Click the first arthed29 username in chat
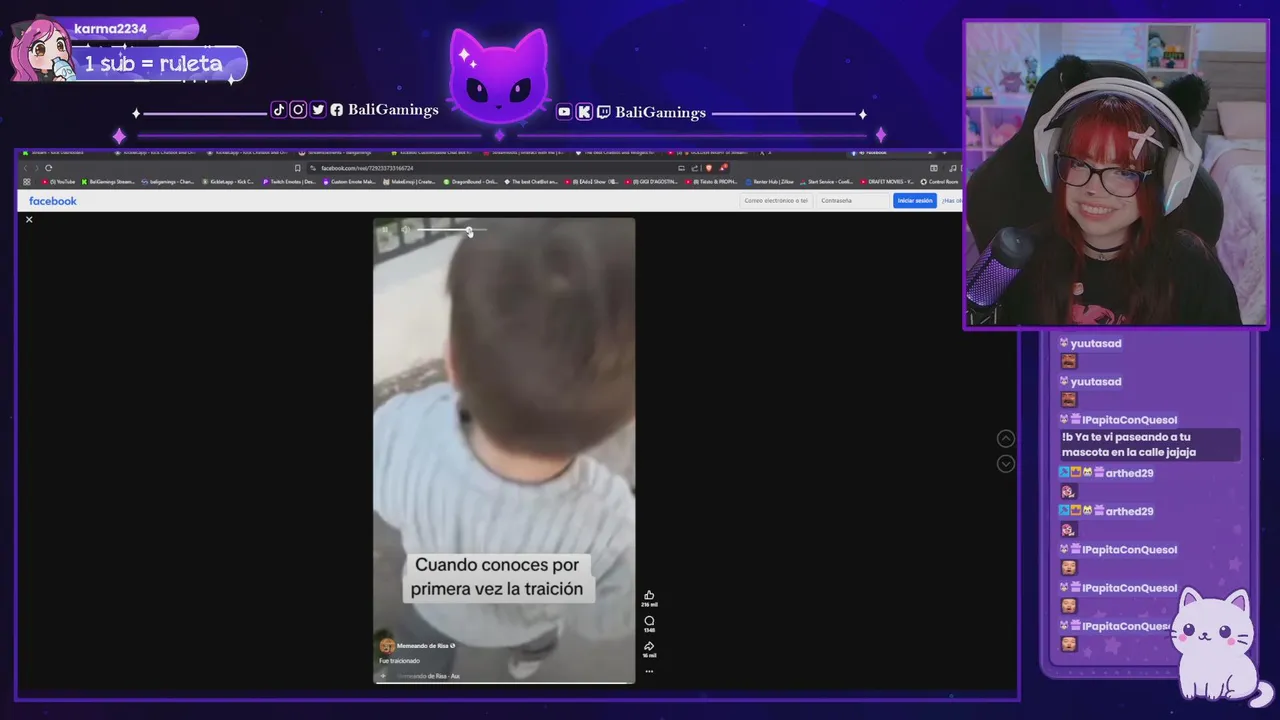The image size is (1280, 720). pyautogui.click(x=1129, y=473)
